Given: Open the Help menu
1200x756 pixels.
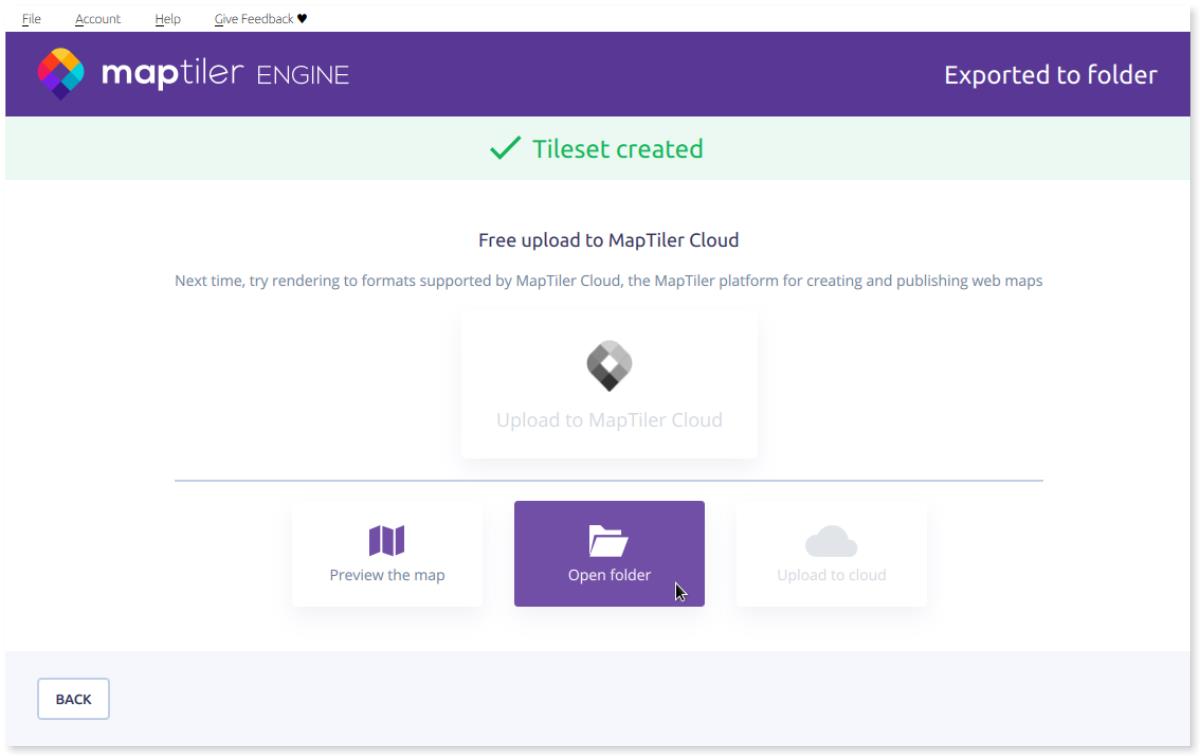Looking at the screenshot, I should tap(168, 17).
